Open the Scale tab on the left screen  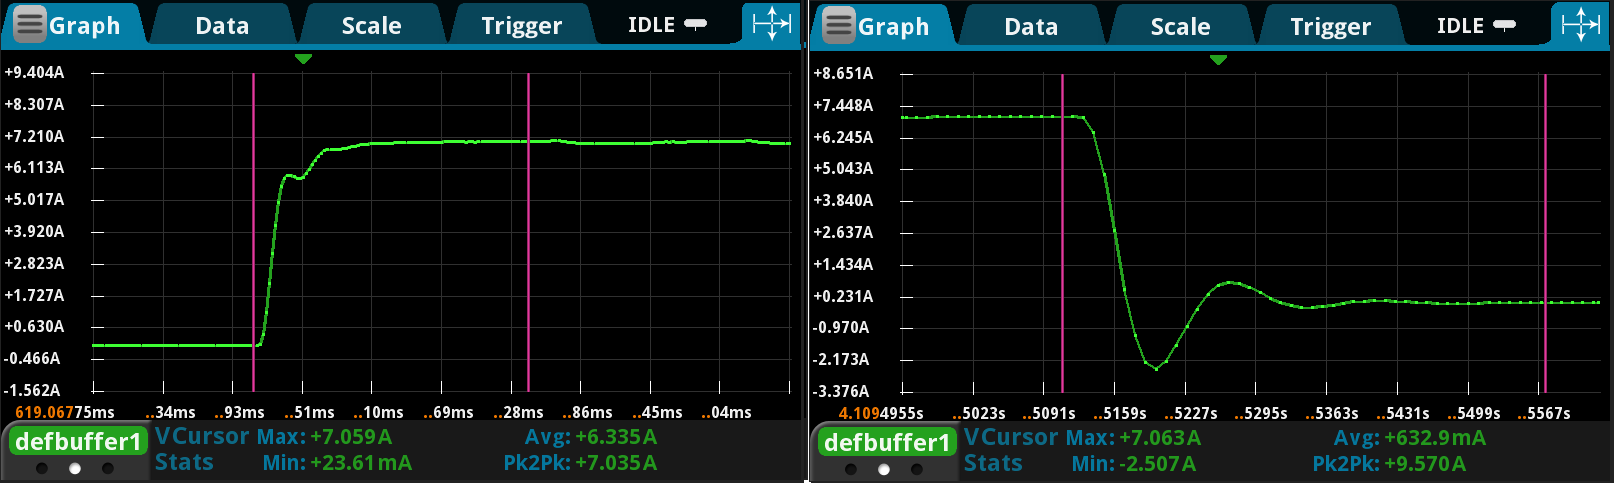[x=371, y=26]
